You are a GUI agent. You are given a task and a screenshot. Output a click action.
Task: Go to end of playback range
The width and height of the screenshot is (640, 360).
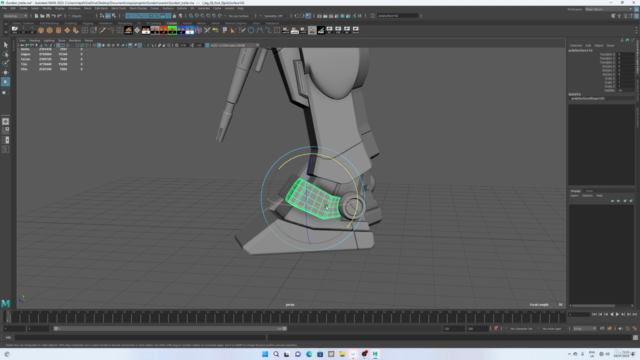[634, 314]
